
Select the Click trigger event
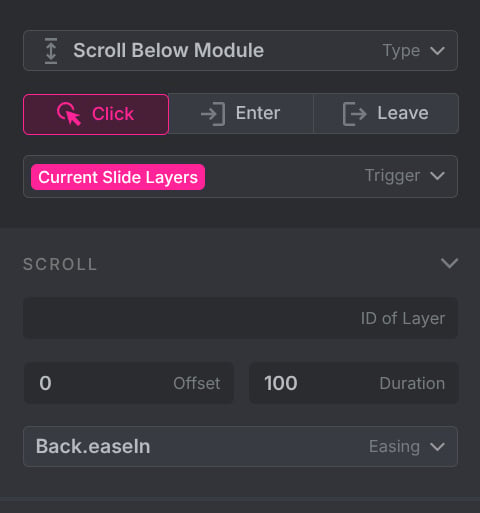(x=96, y=114)
